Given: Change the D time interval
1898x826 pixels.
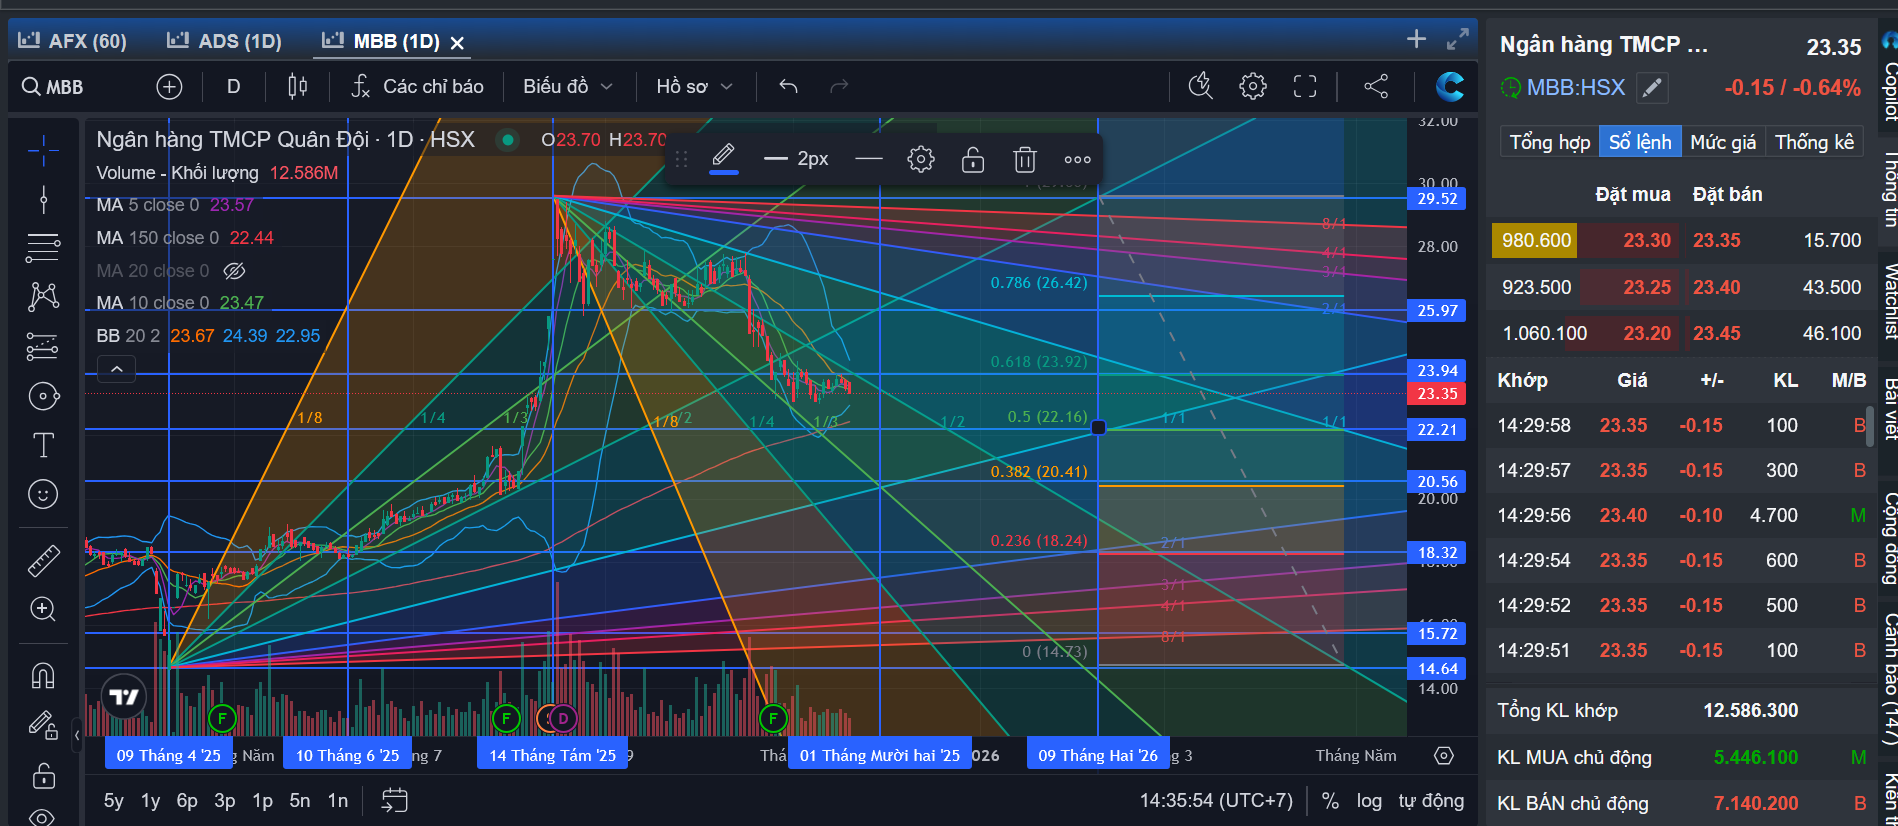Looking at the screenshot, I should click(233, 87).
